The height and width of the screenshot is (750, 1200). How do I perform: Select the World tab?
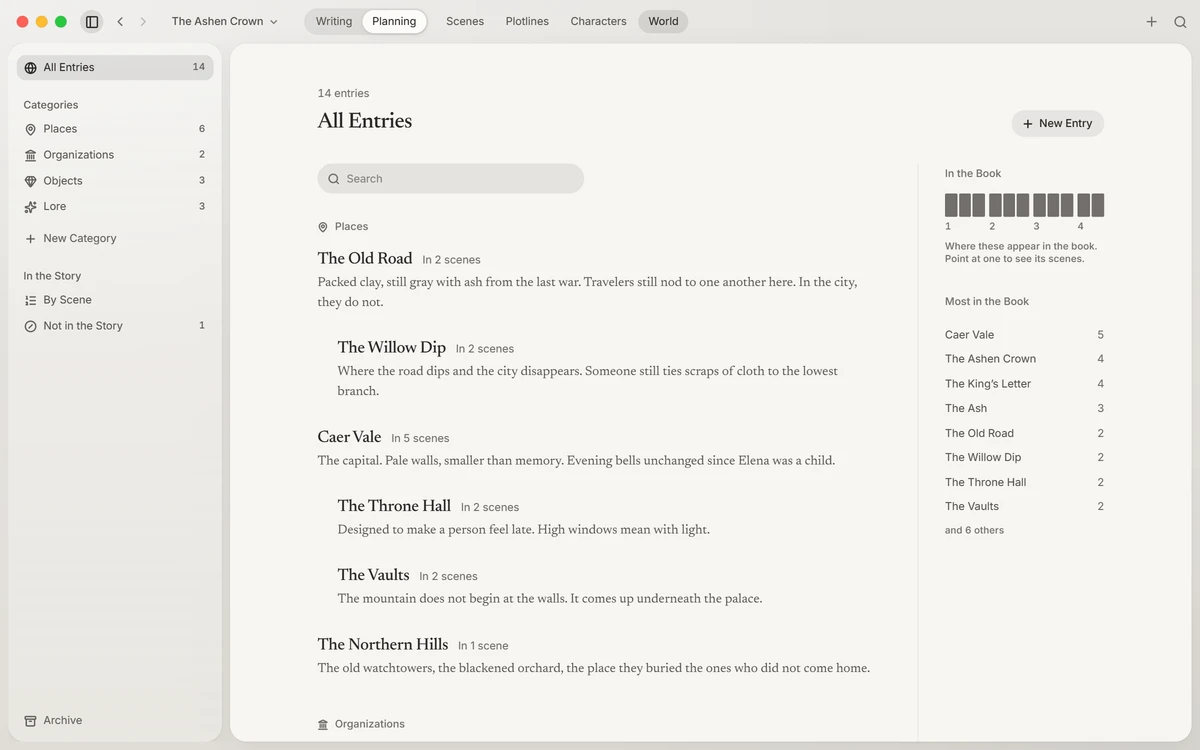(x=663, y=21)
